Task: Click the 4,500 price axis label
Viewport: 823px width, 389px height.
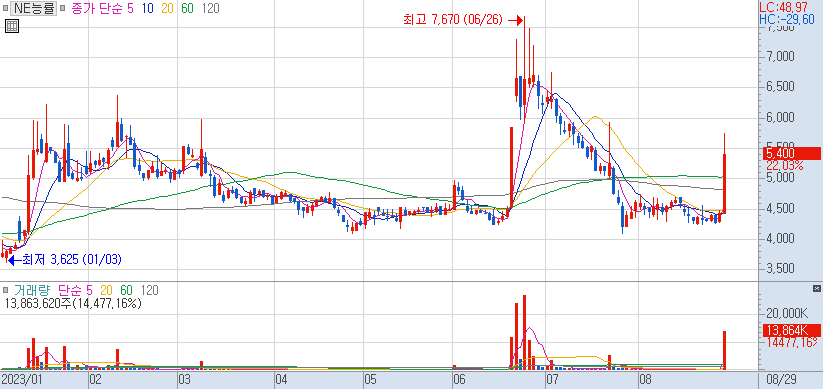Action: pos(780,208)
